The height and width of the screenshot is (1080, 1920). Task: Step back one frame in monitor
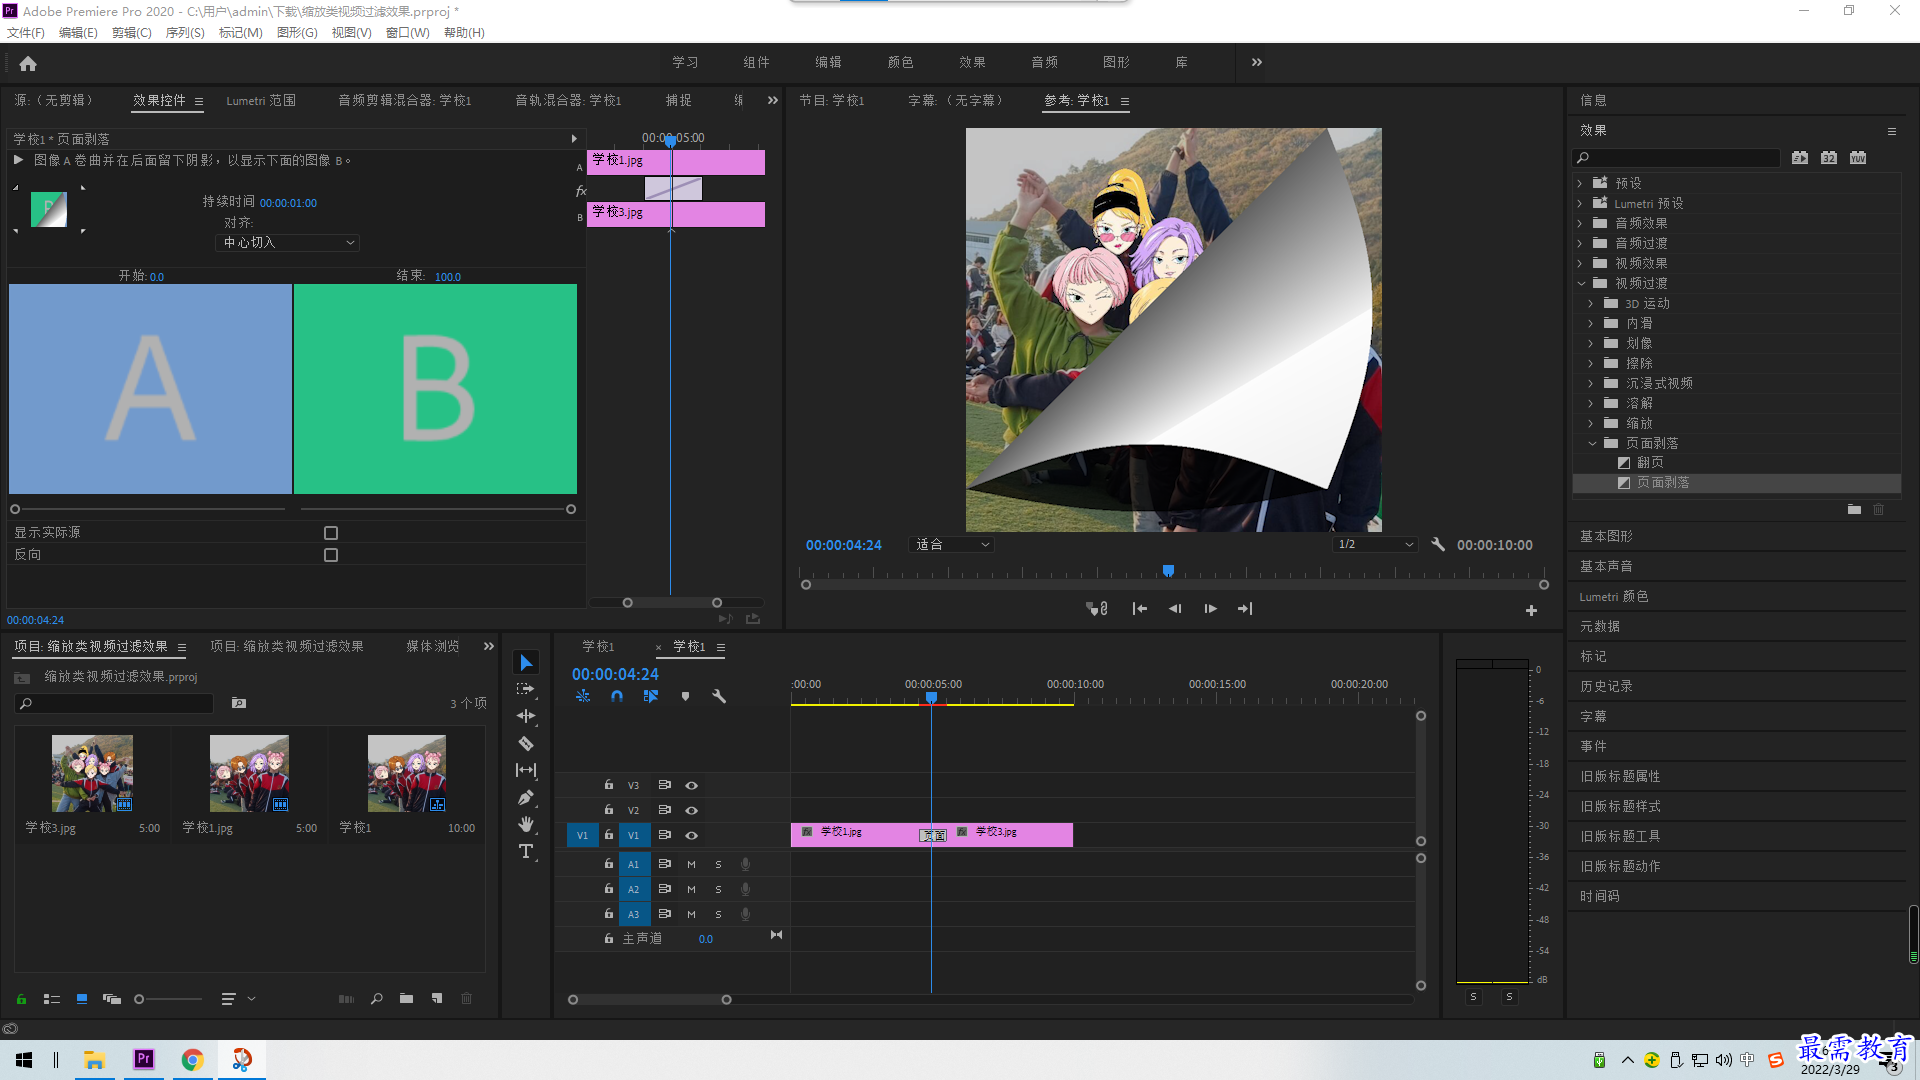[1175, 609]
